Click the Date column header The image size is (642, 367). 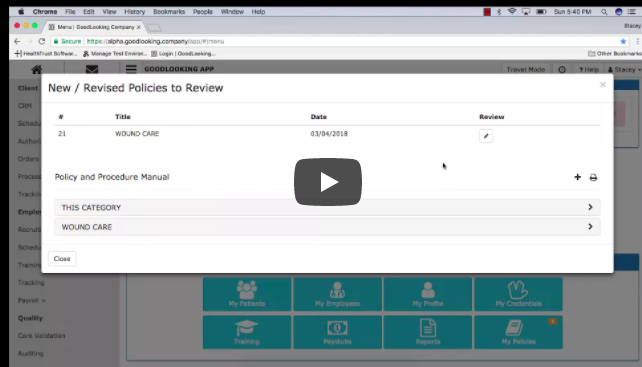(319, 117)
